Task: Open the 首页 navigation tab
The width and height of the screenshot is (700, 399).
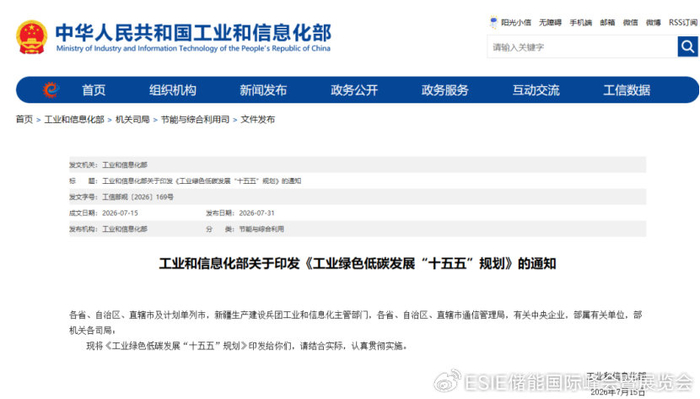Action: [x=94, y=90]
